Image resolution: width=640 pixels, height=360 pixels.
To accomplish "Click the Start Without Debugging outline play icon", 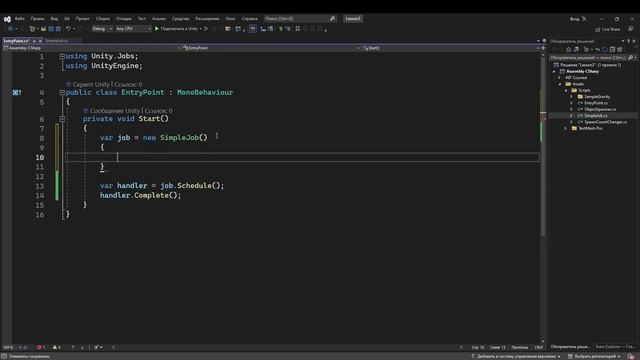I will (206, 29).
